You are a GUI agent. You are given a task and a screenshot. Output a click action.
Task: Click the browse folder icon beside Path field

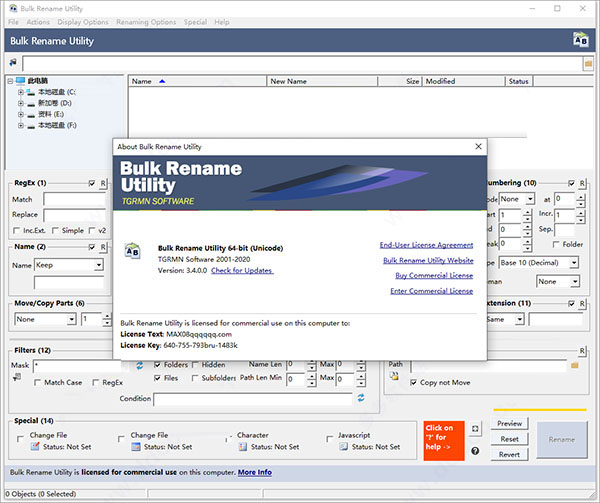[575, 366]
